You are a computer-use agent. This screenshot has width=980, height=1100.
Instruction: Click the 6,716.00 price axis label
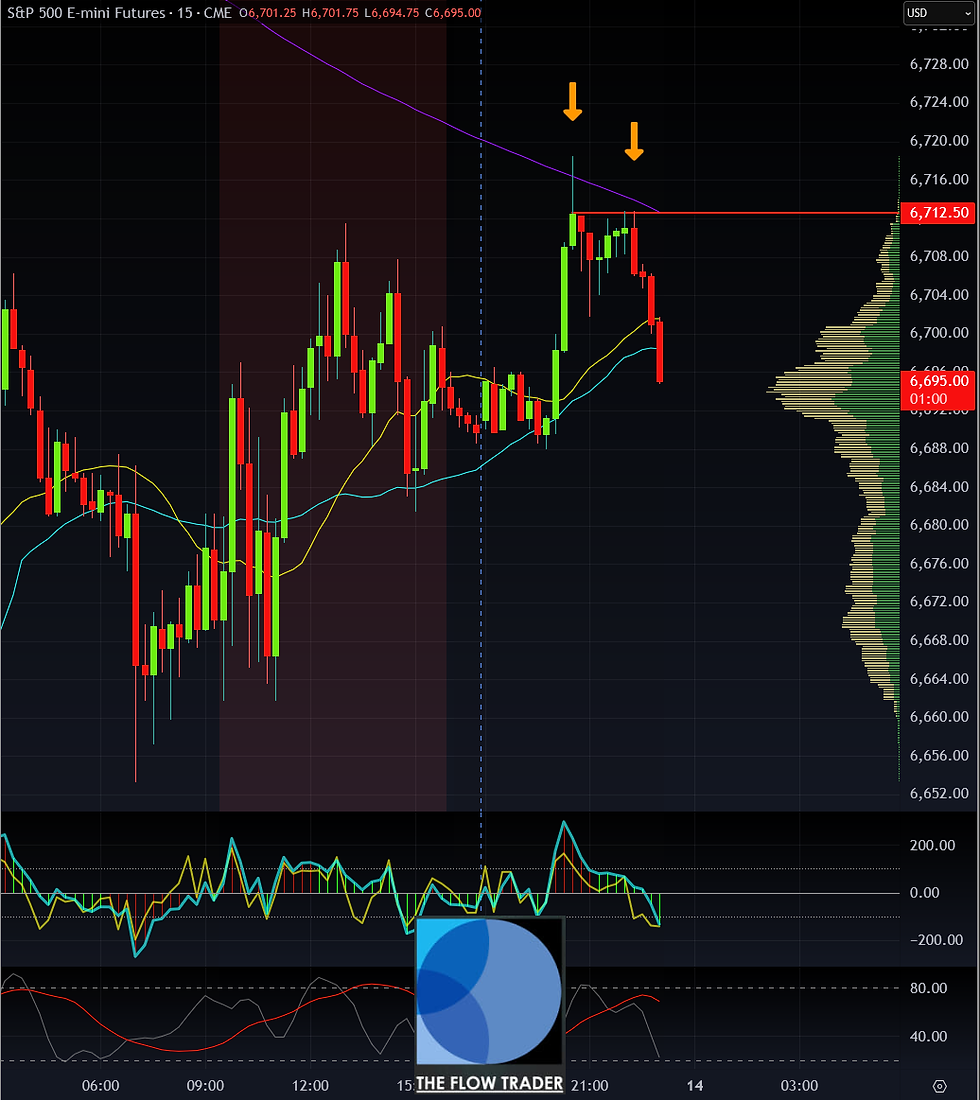pos(939,179)
